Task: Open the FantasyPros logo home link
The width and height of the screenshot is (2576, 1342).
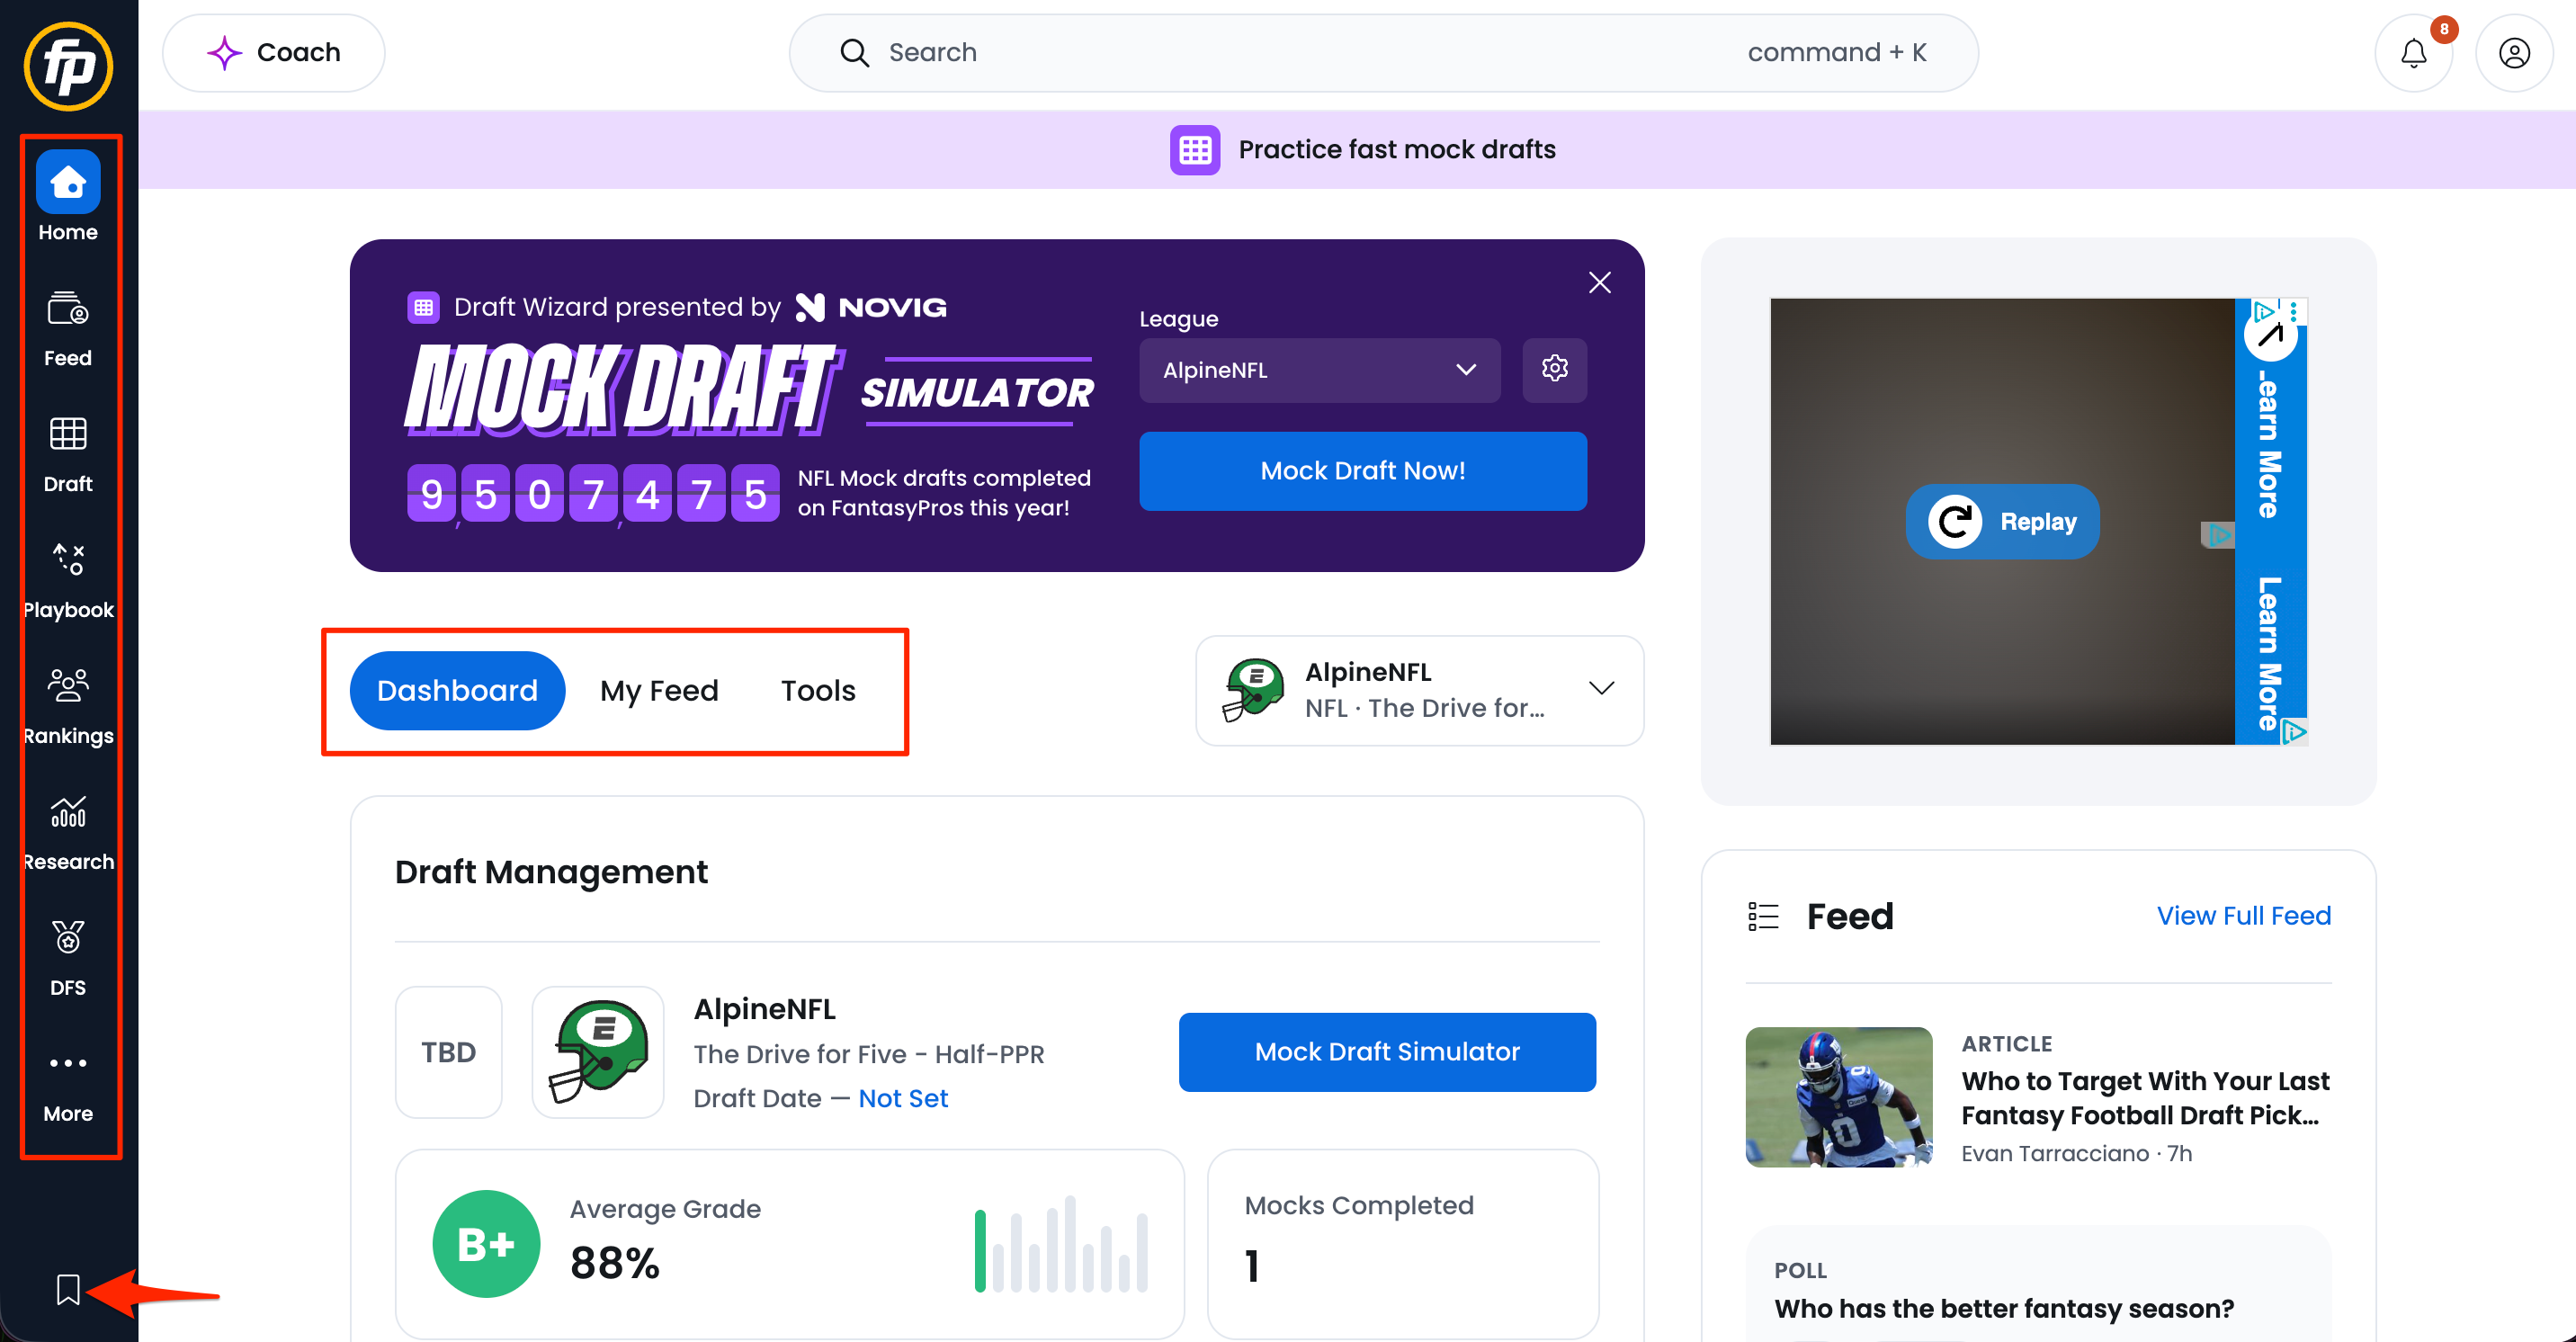Action: pos(68,66)
